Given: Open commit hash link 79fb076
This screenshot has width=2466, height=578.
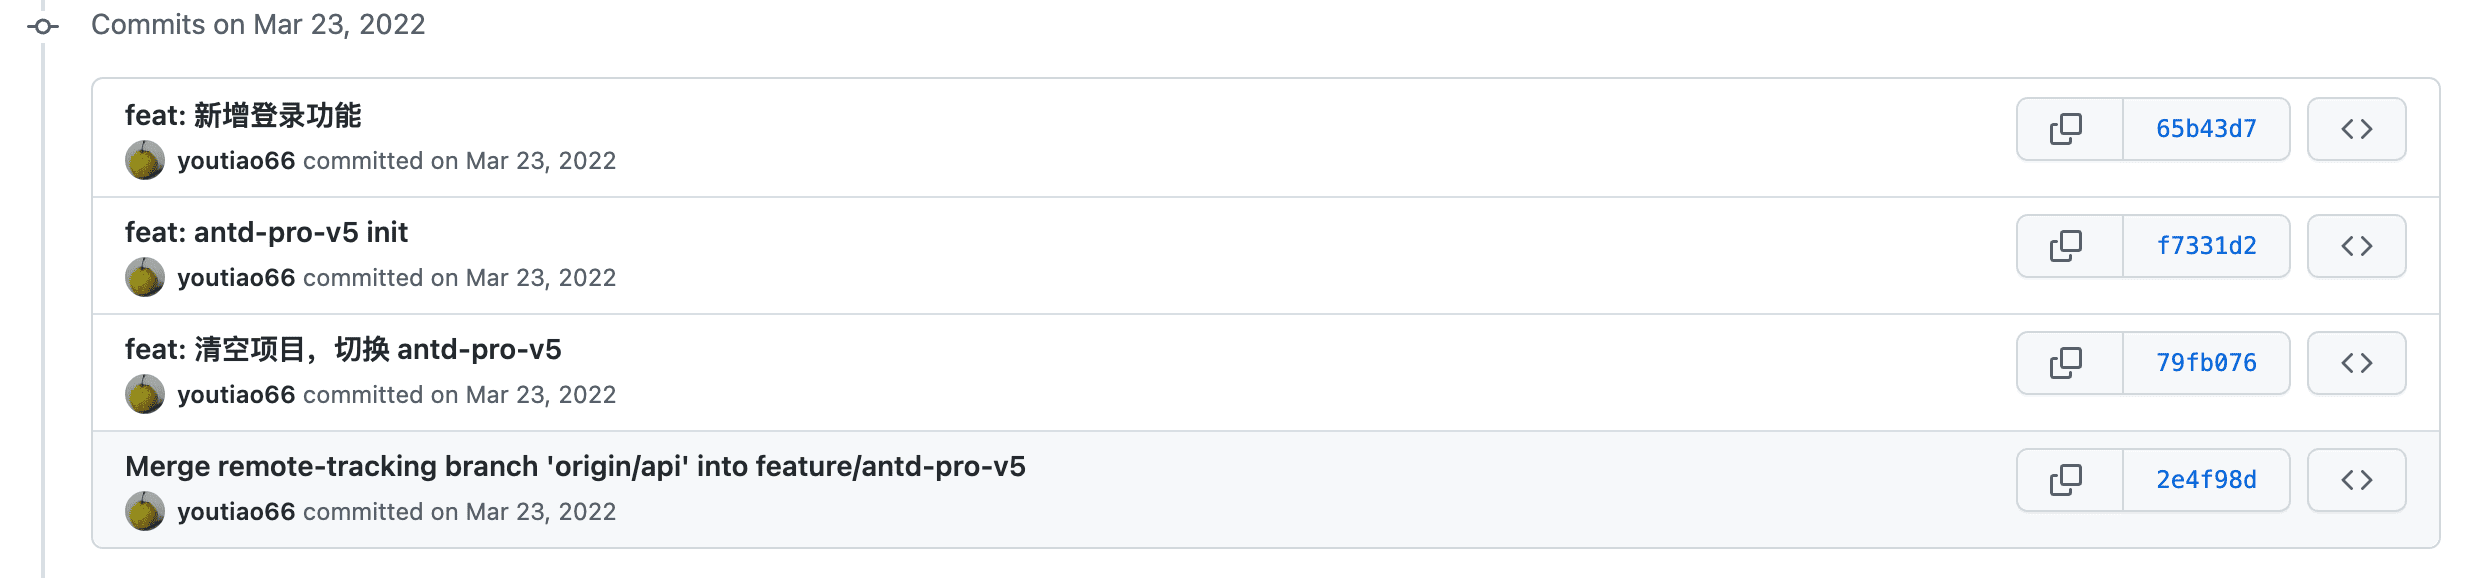Looking at the screenshot, I should click(2206, 363).
